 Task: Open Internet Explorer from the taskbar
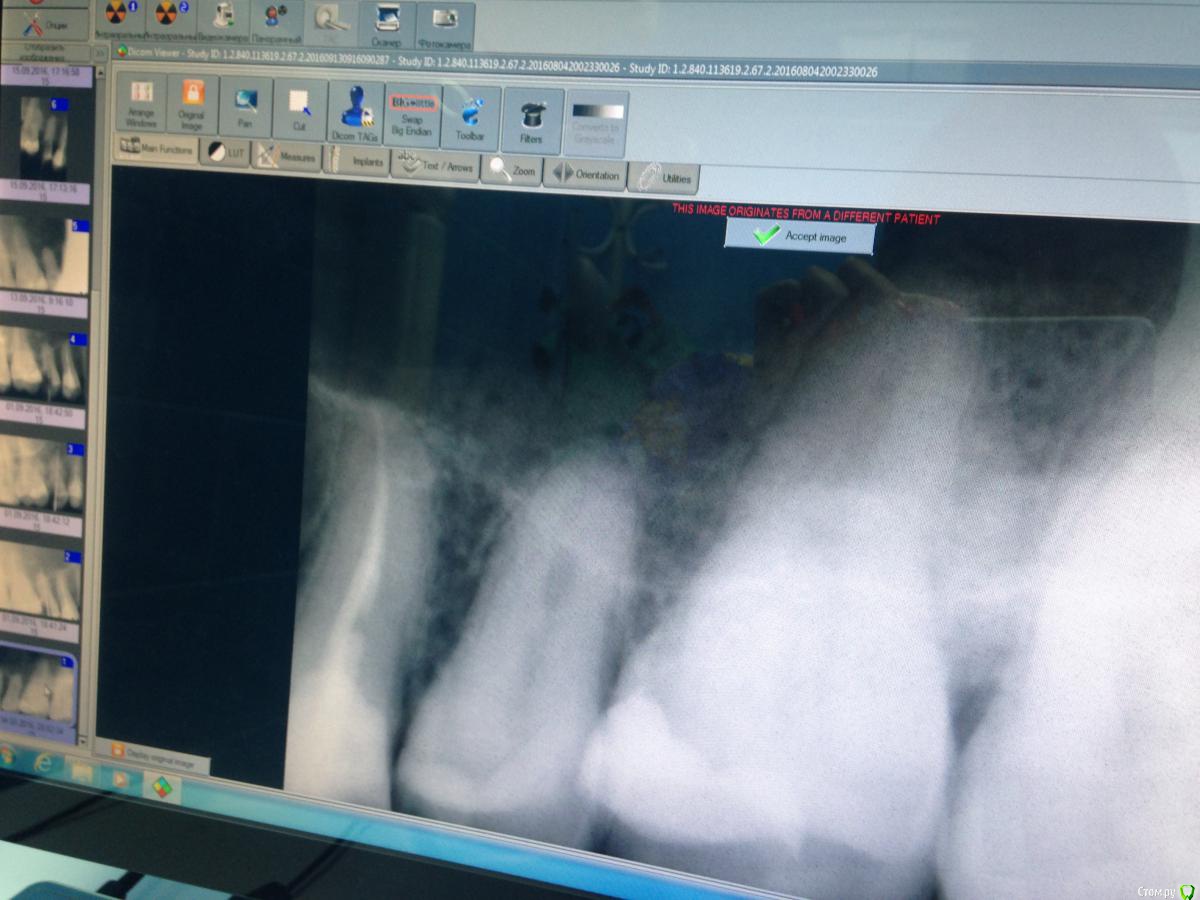pyautogui.click(x=42, y=763)
